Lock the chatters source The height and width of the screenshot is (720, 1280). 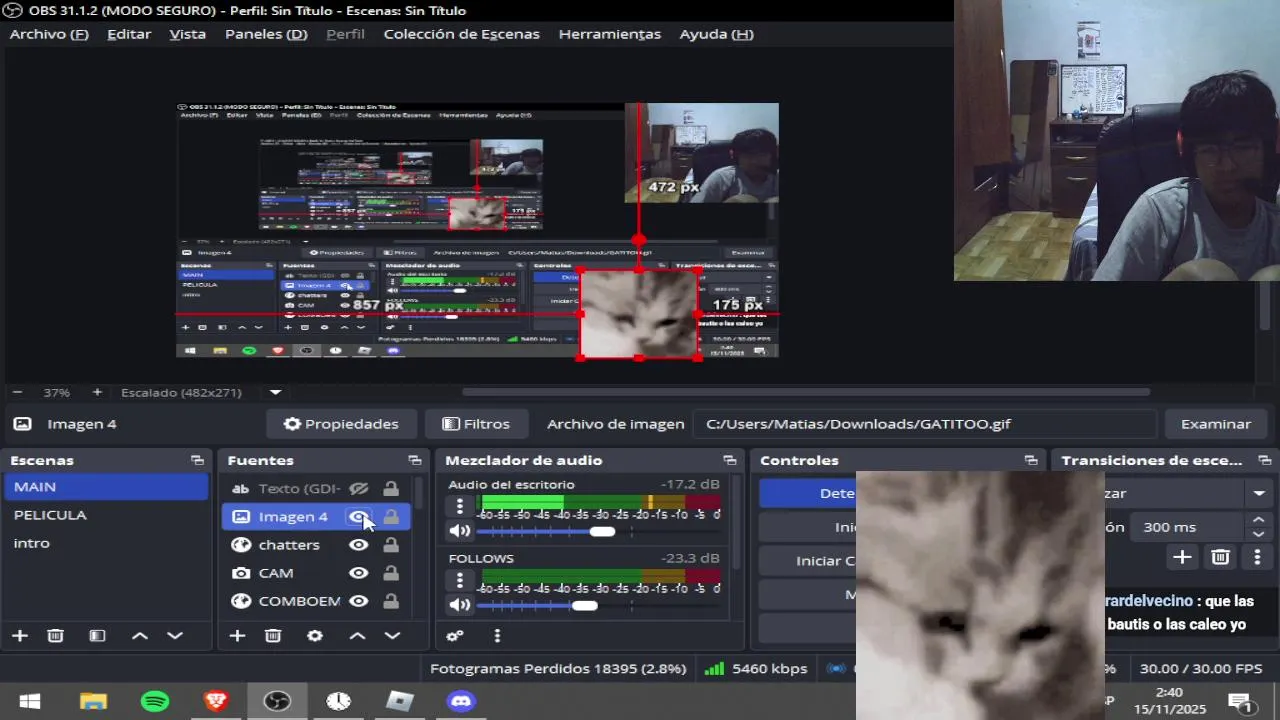(391, 545)
